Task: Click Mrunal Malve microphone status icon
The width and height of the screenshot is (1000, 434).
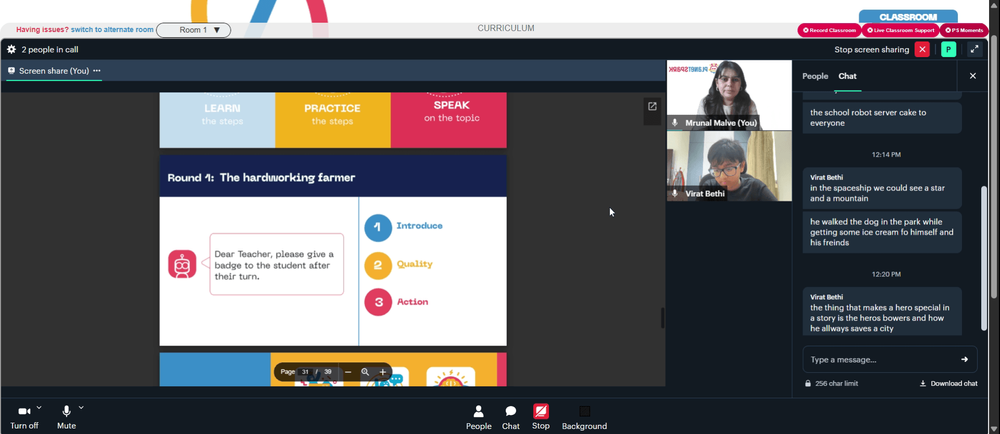Action: click(x=675, y=122)
